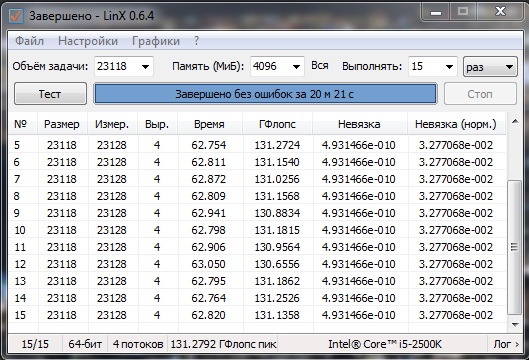Viewport: 529px width, 360px height.
Task: Expand the Память (МиБ) dropdown
Action: point(296,66)
